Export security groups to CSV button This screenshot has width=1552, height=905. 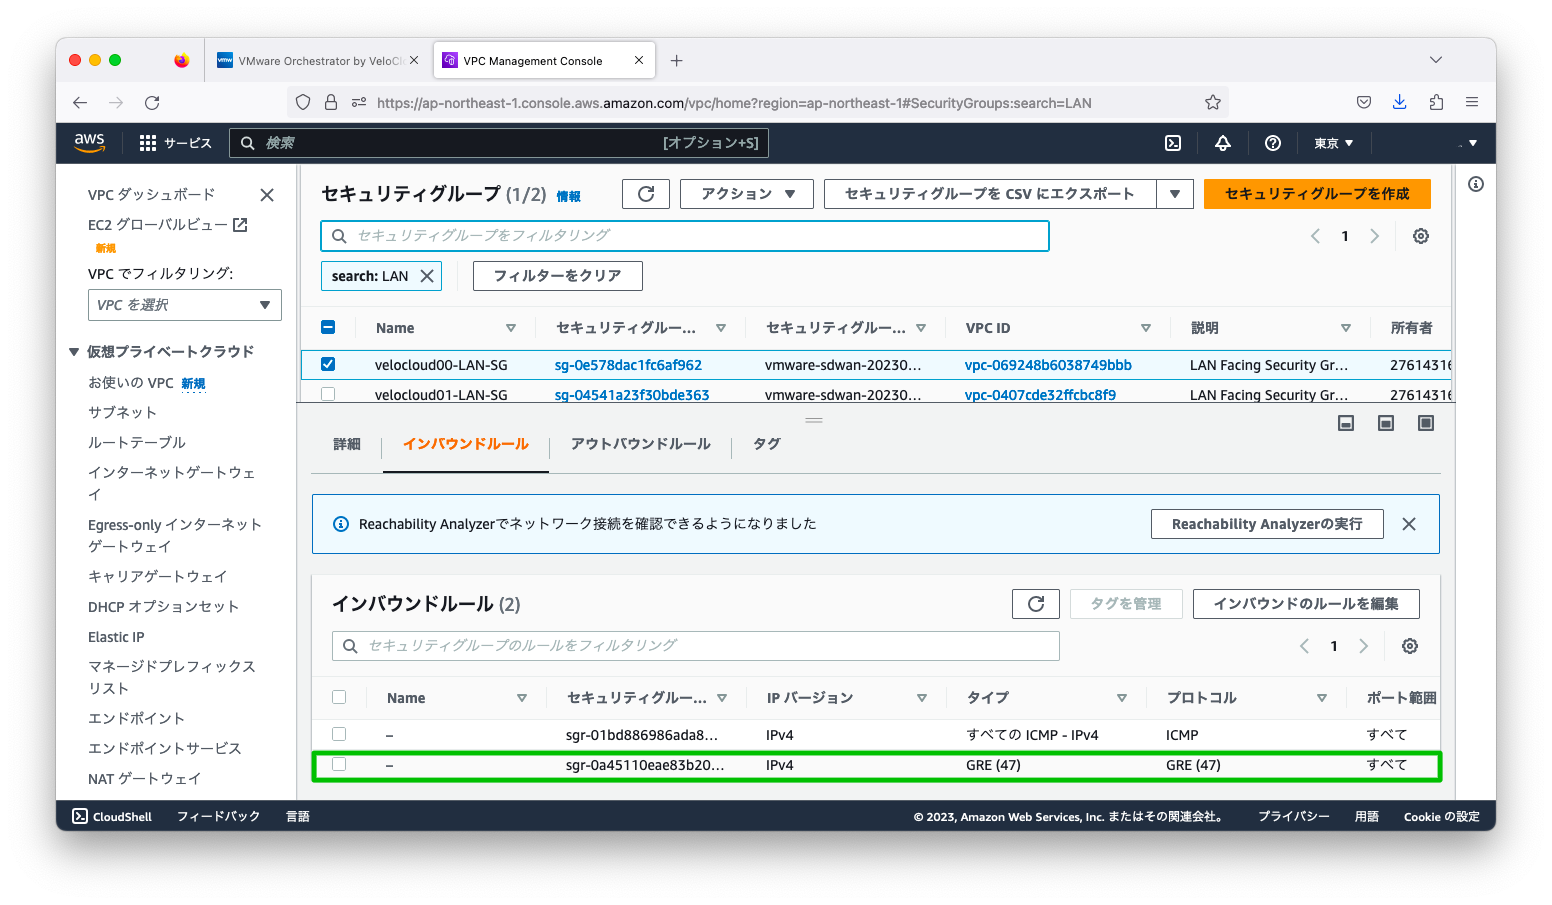coord(990,194)
